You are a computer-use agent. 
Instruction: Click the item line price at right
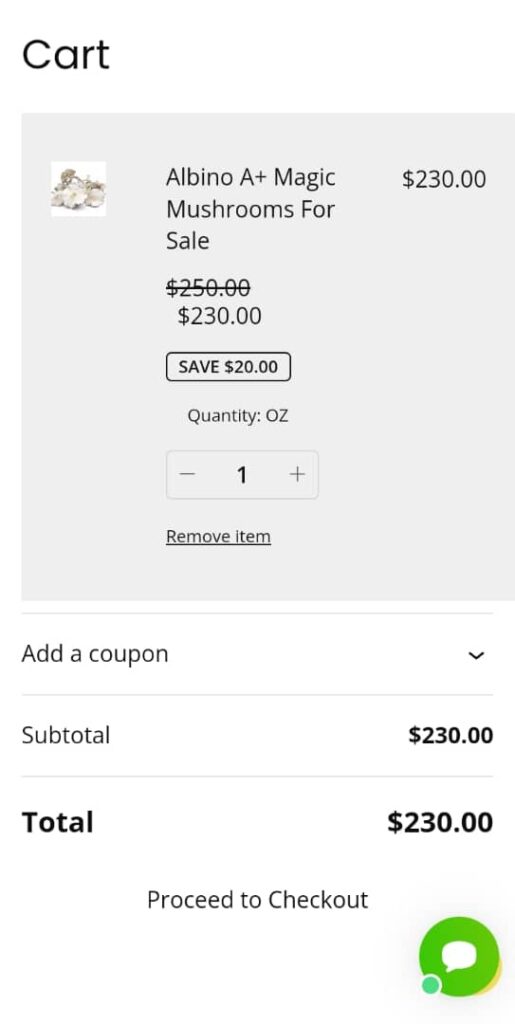444,179
